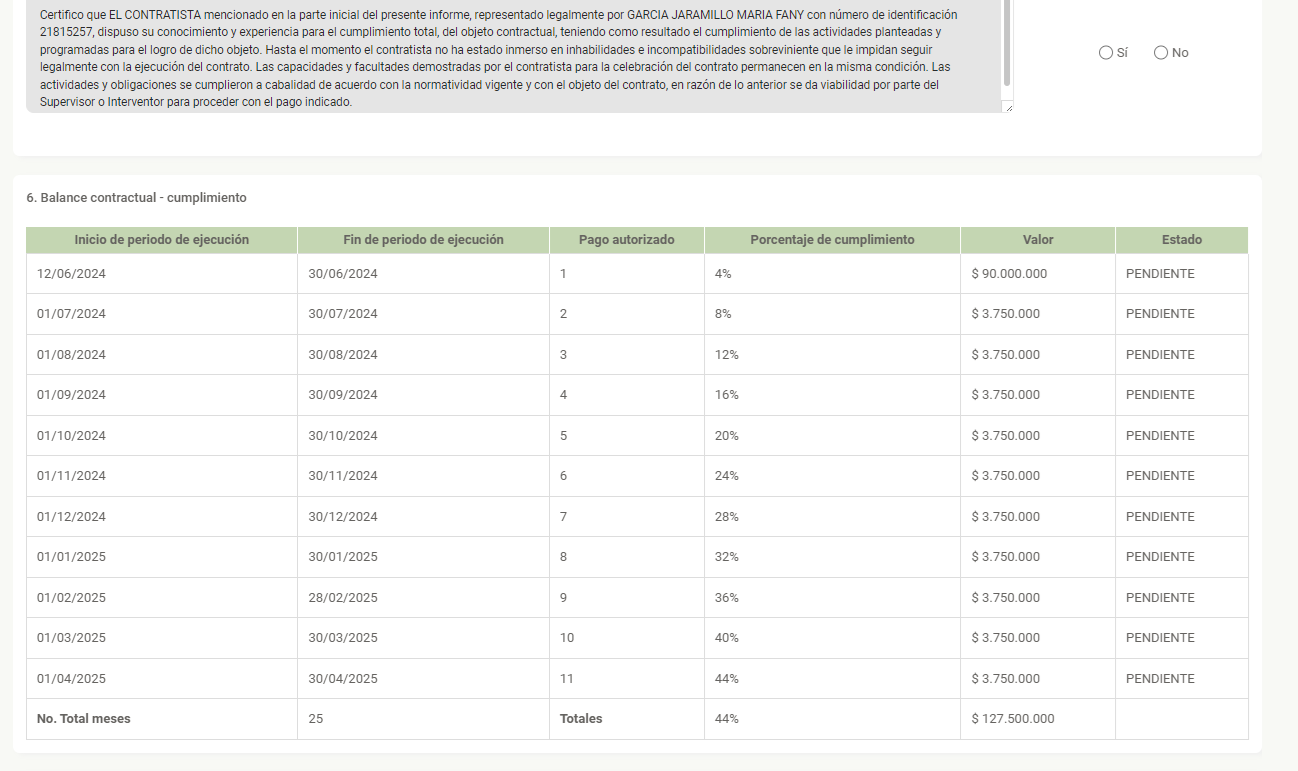The image size is (1298, 771).
Task: Select the "No" radio button
Action: click(x=1161, y=53)
